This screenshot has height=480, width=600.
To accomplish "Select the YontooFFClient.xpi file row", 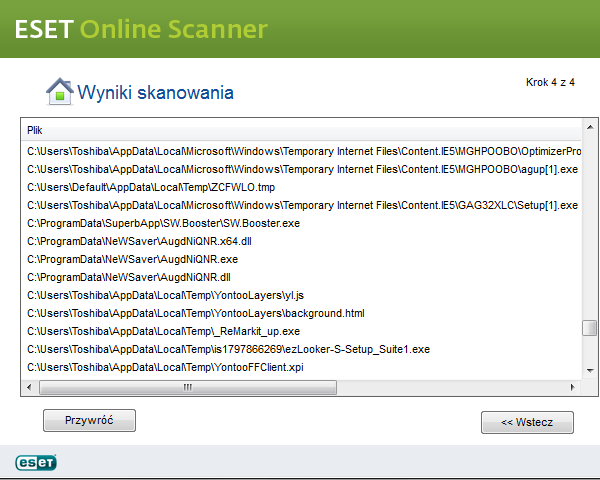I will 302,367.
